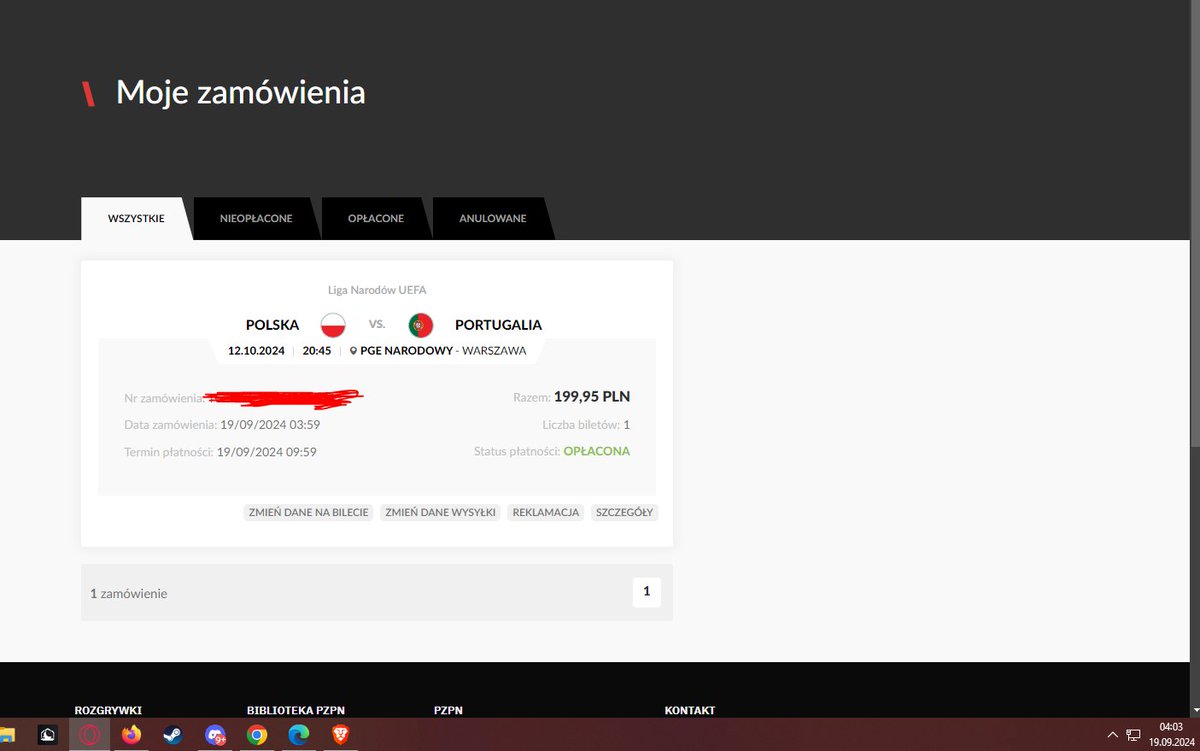Open File Explorer on the taskbar

pyautogui.click(x=8, y=735)
